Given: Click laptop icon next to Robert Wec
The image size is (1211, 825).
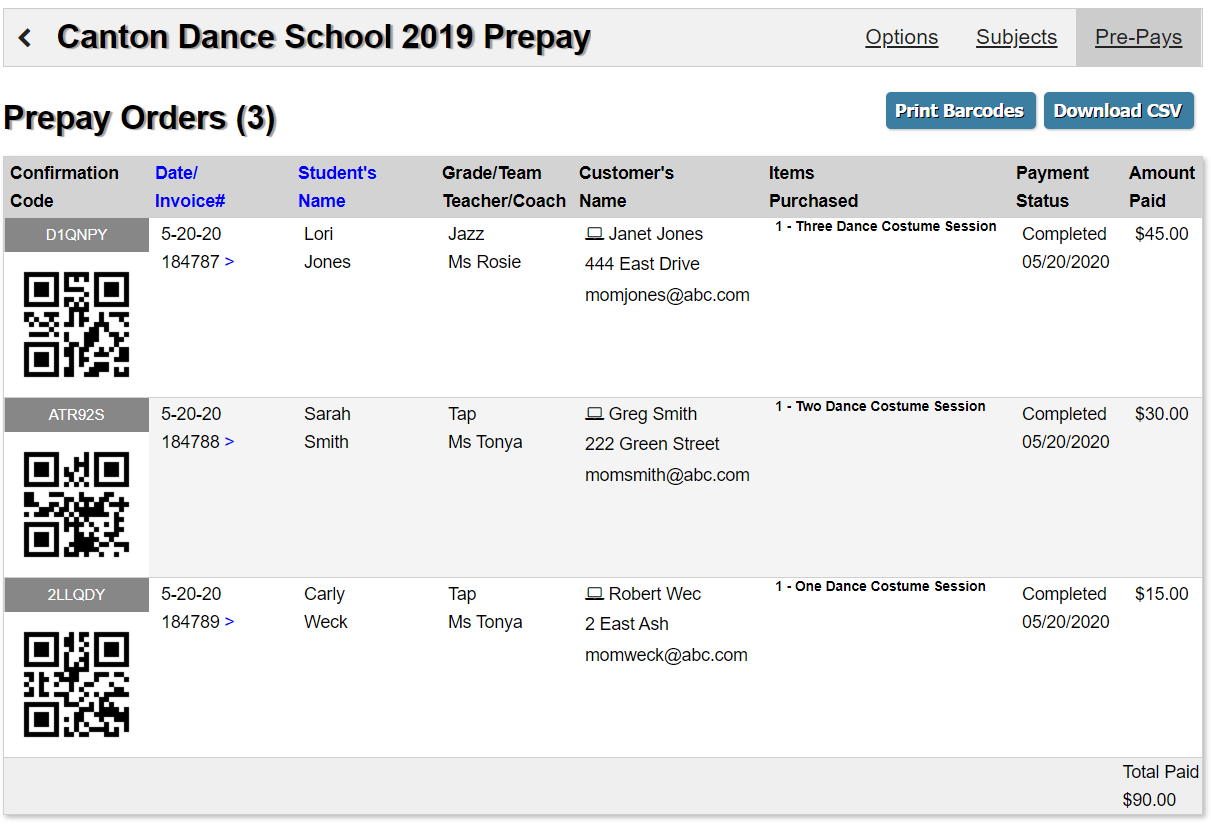Looking at the screenshot, I should [594, 594].
